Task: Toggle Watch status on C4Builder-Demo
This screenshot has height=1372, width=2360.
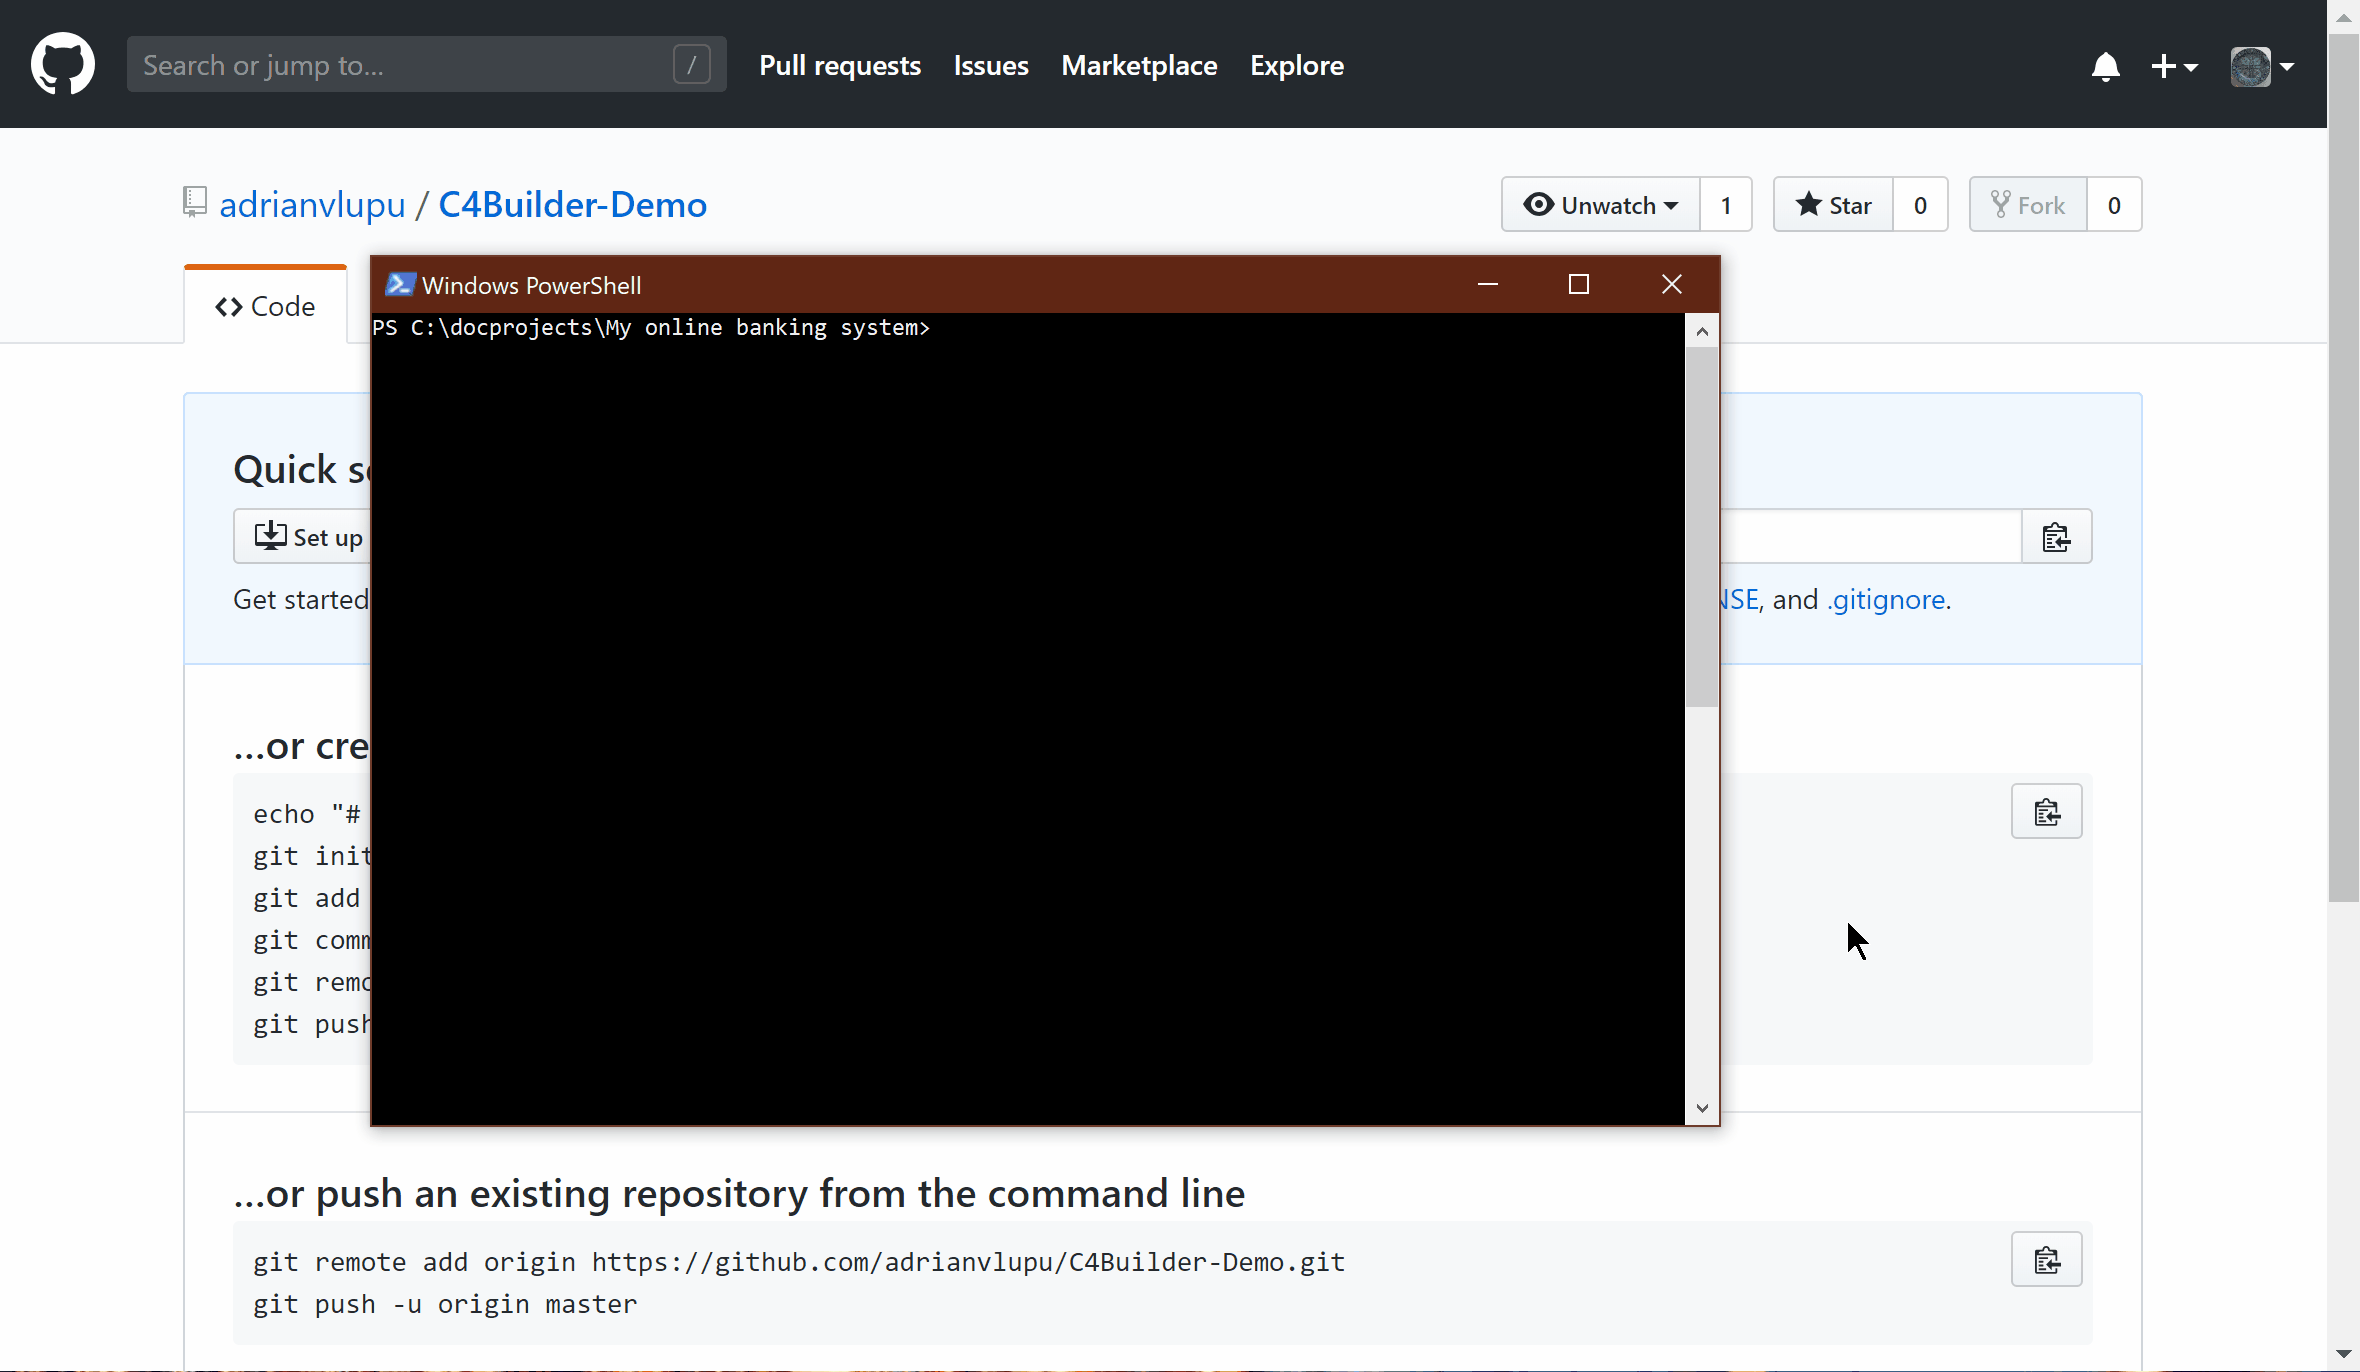Action: point(1599,204)
